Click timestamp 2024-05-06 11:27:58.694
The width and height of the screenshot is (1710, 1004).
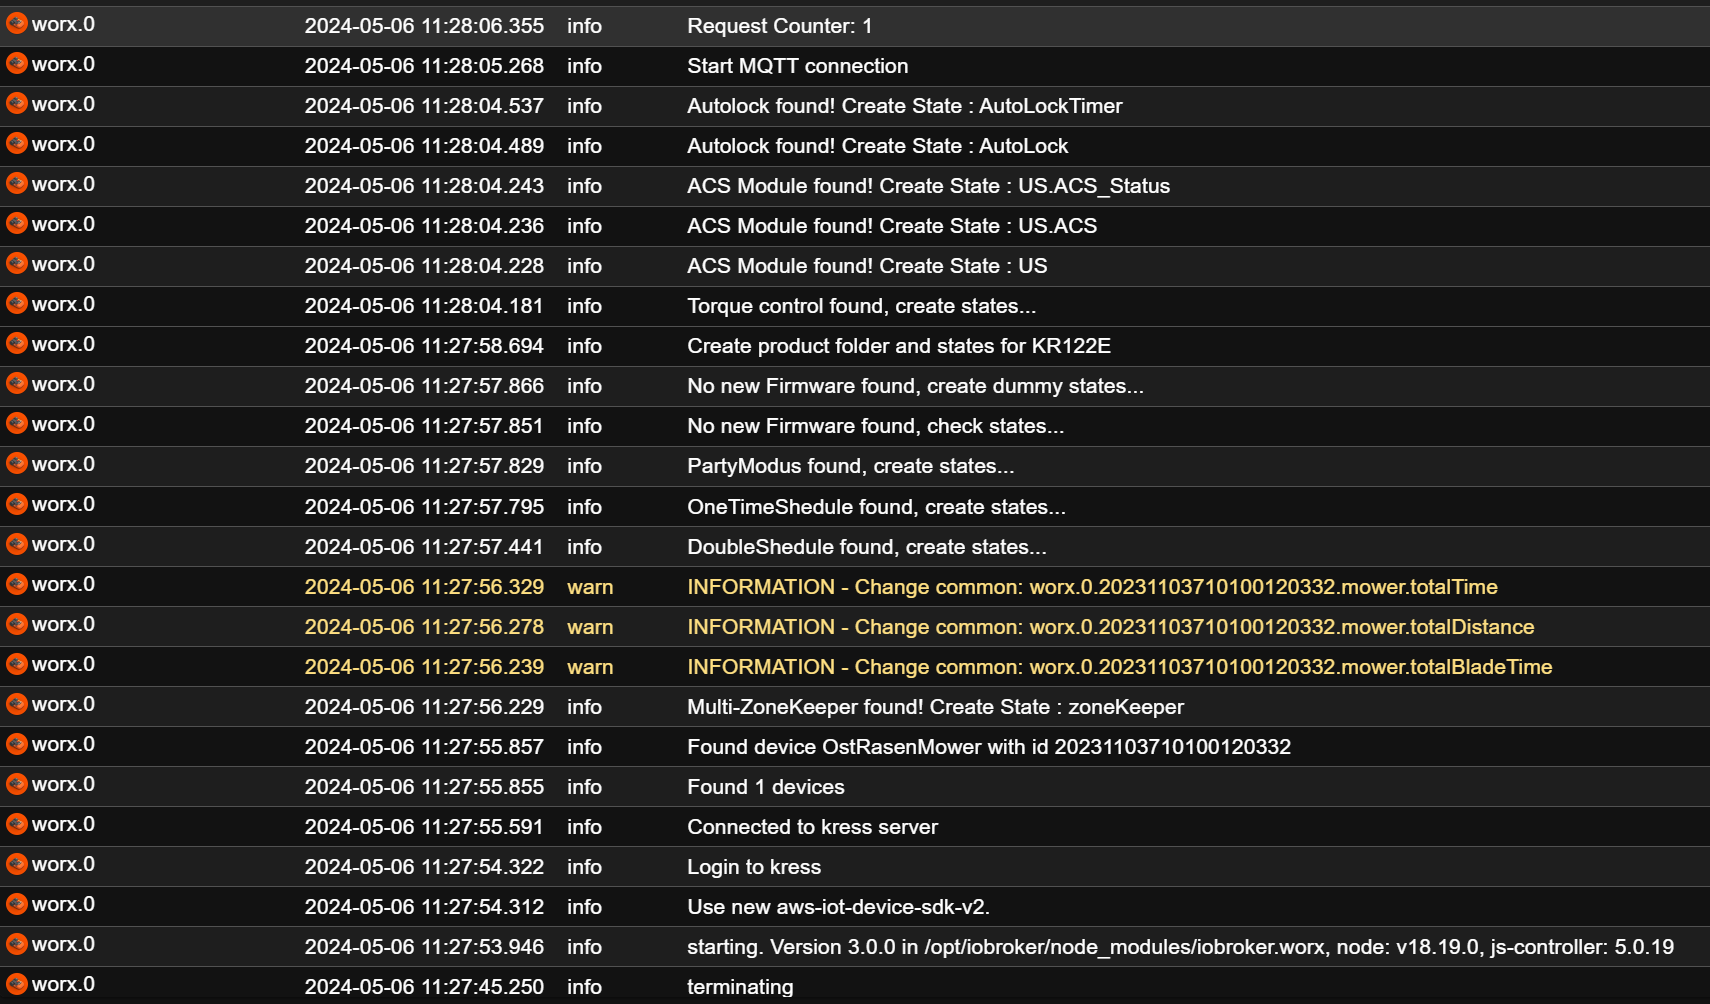tap(424, 346)
